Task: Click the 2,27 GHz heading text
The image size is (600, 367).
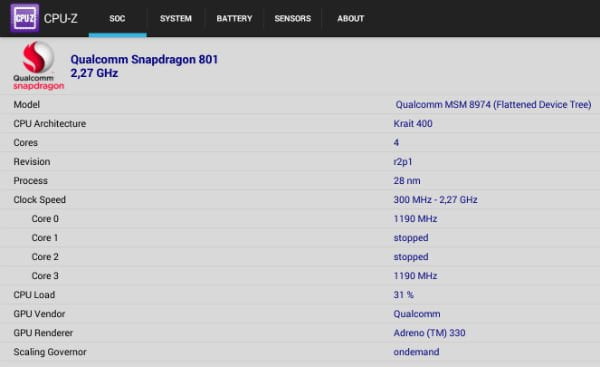Action: (94, 73)
